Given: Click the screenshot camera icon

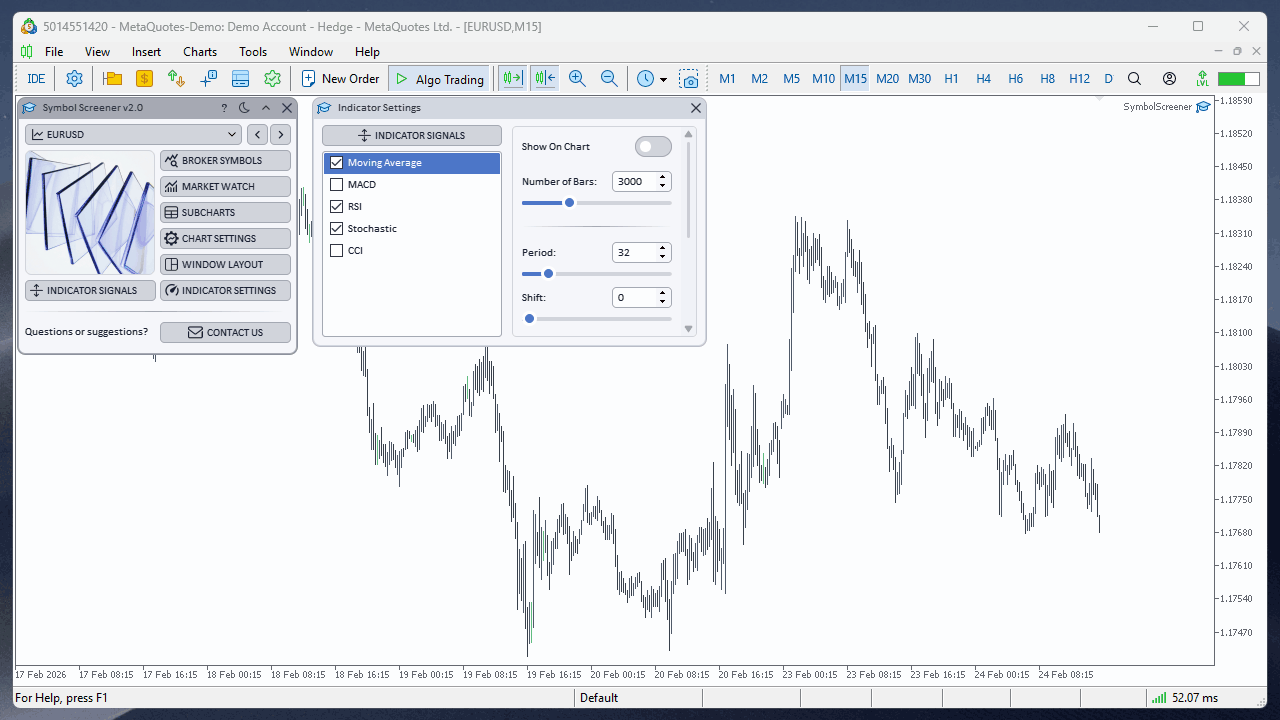Looking at the screenshot, I should 690,78.
